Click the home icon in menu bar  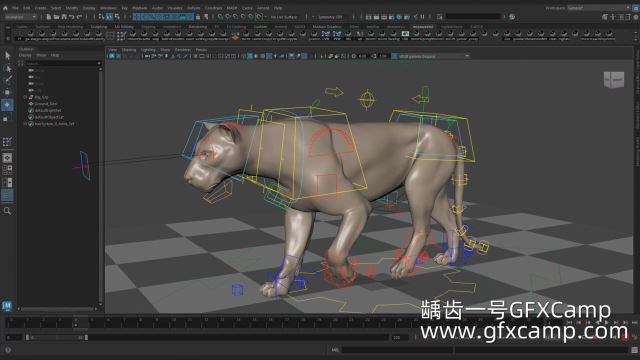(5, 8)
